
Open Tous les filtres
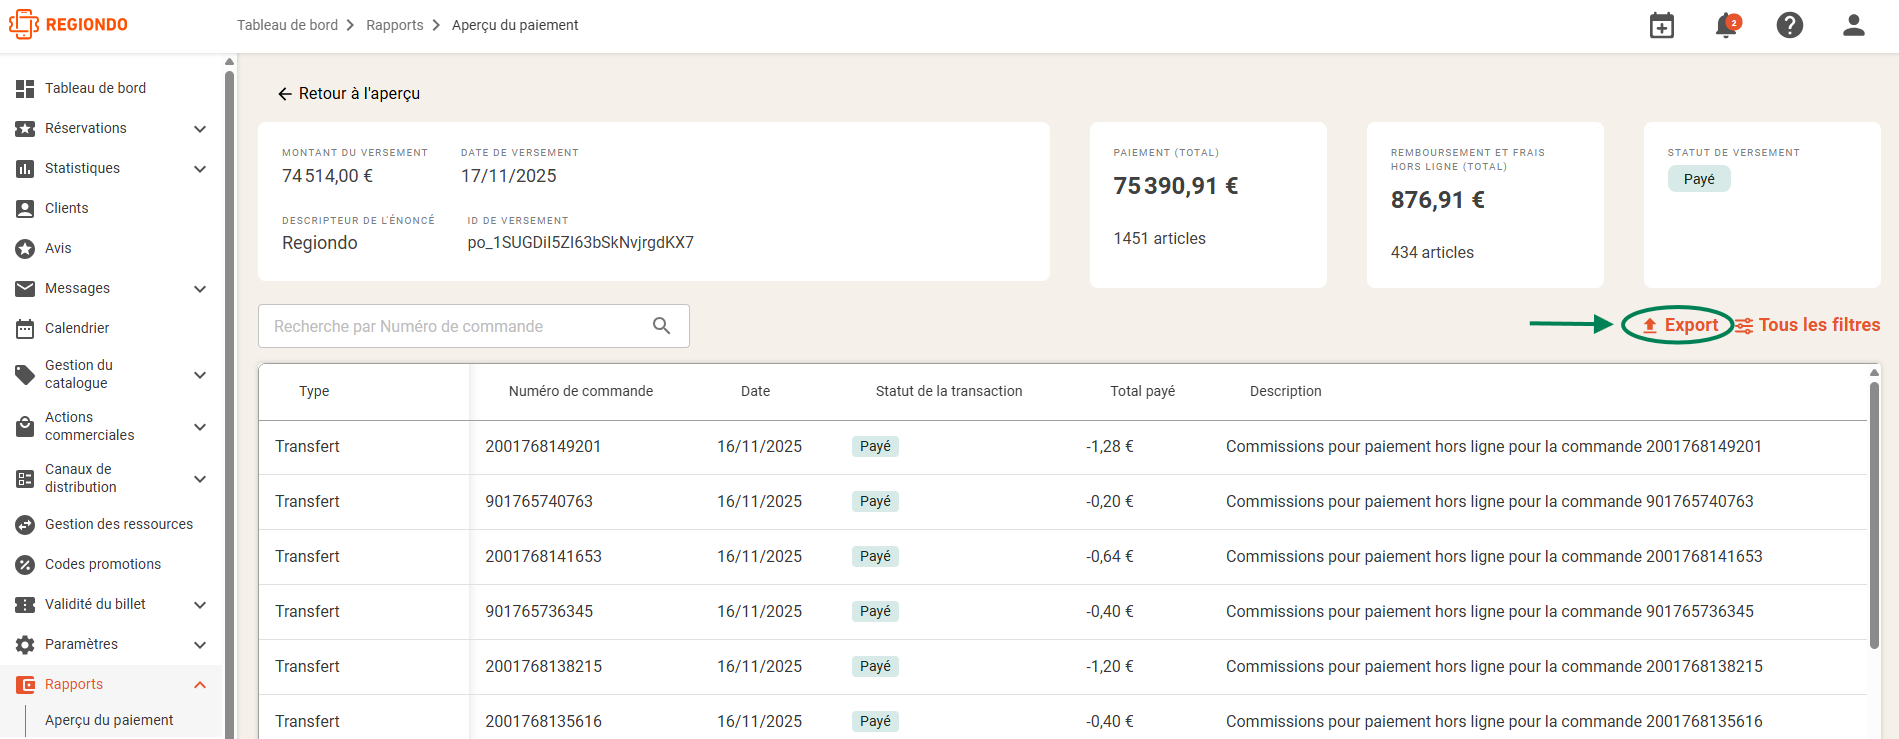[1808, 325]
